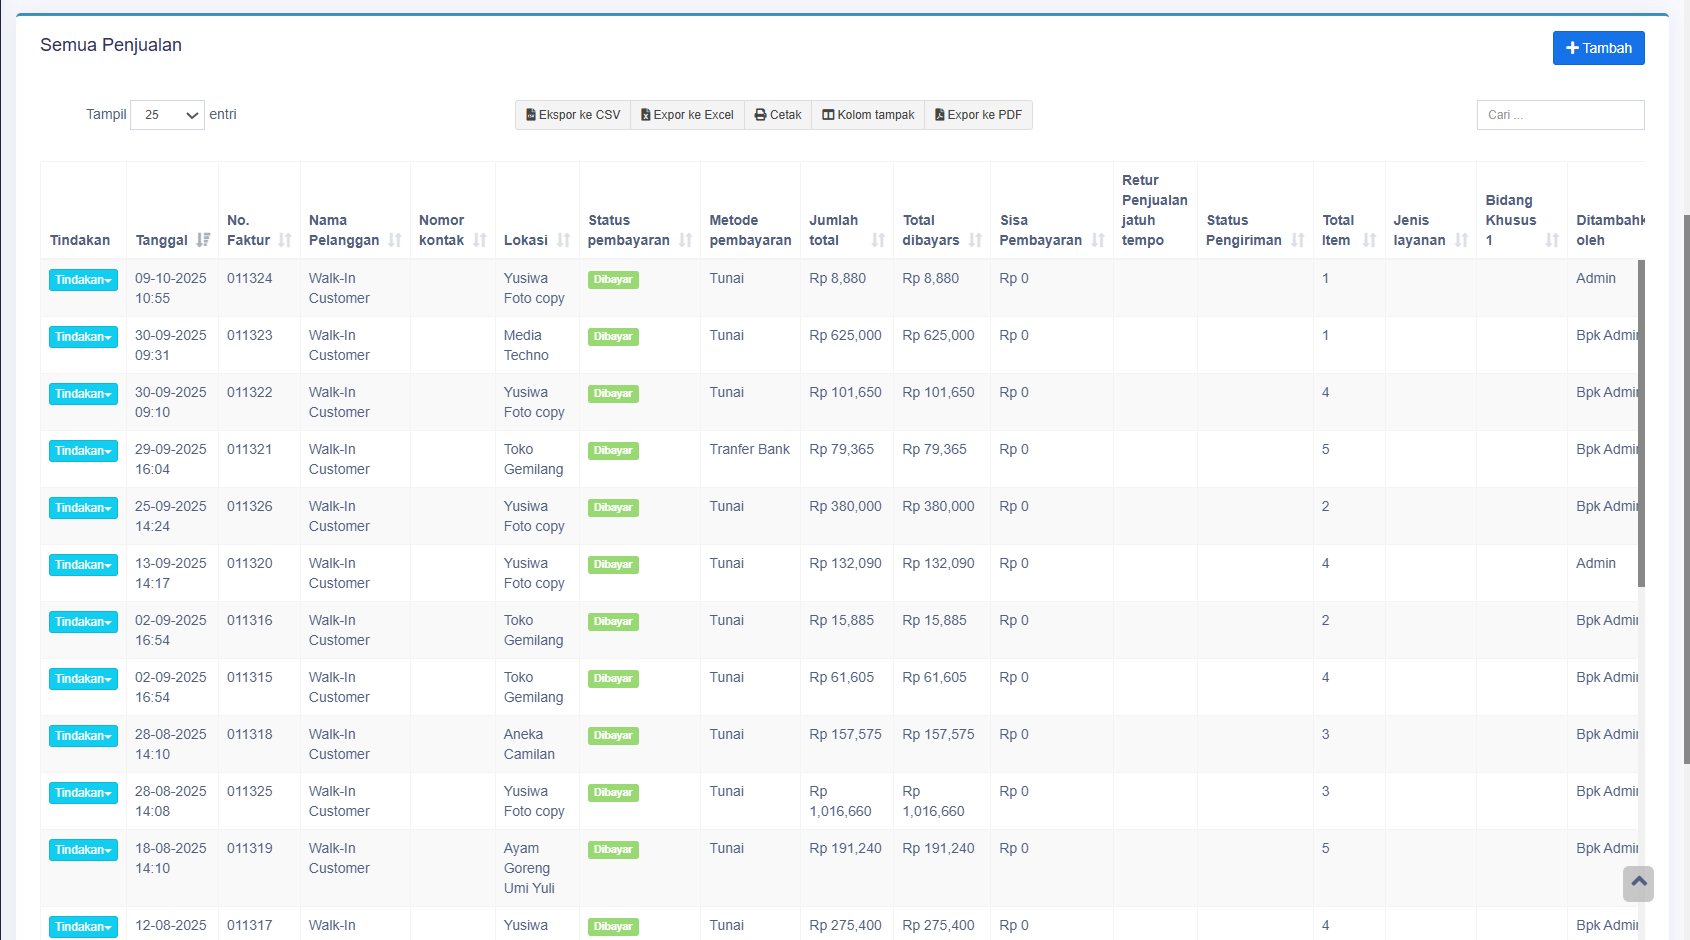
Task: Sort by Sisa Pembayaran icon
Action: tap(1098, 240)
